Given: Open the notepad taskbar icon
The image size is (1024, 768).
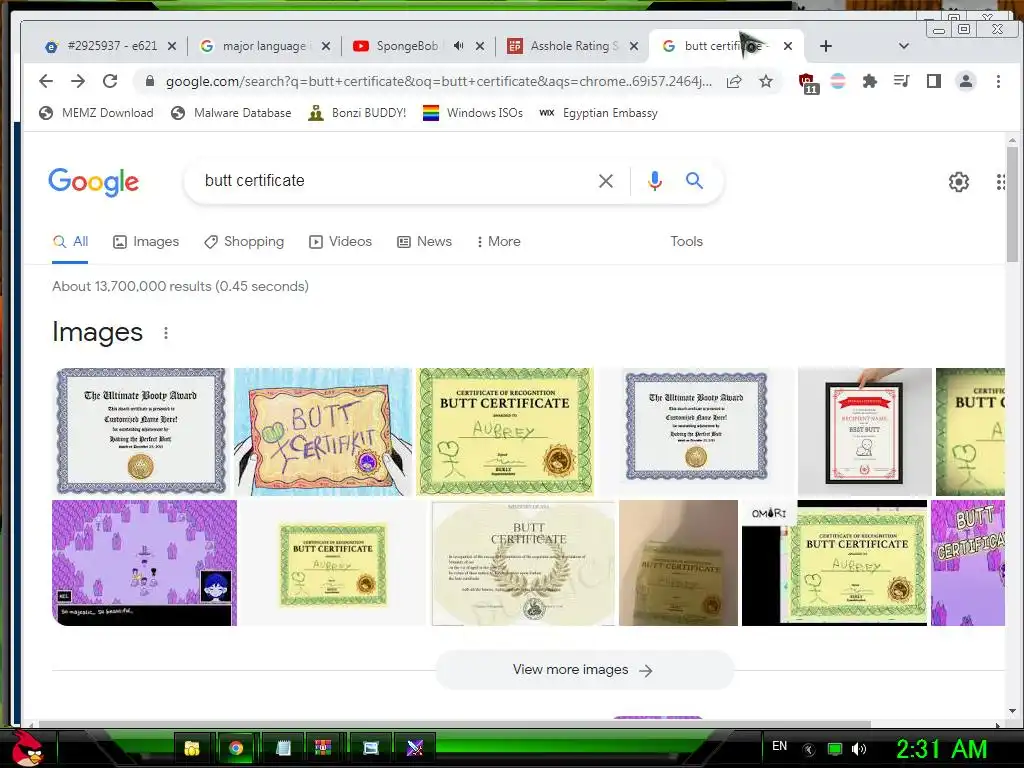Looking at the screenshot, I should pyautogui.click(x=283, y=748).
